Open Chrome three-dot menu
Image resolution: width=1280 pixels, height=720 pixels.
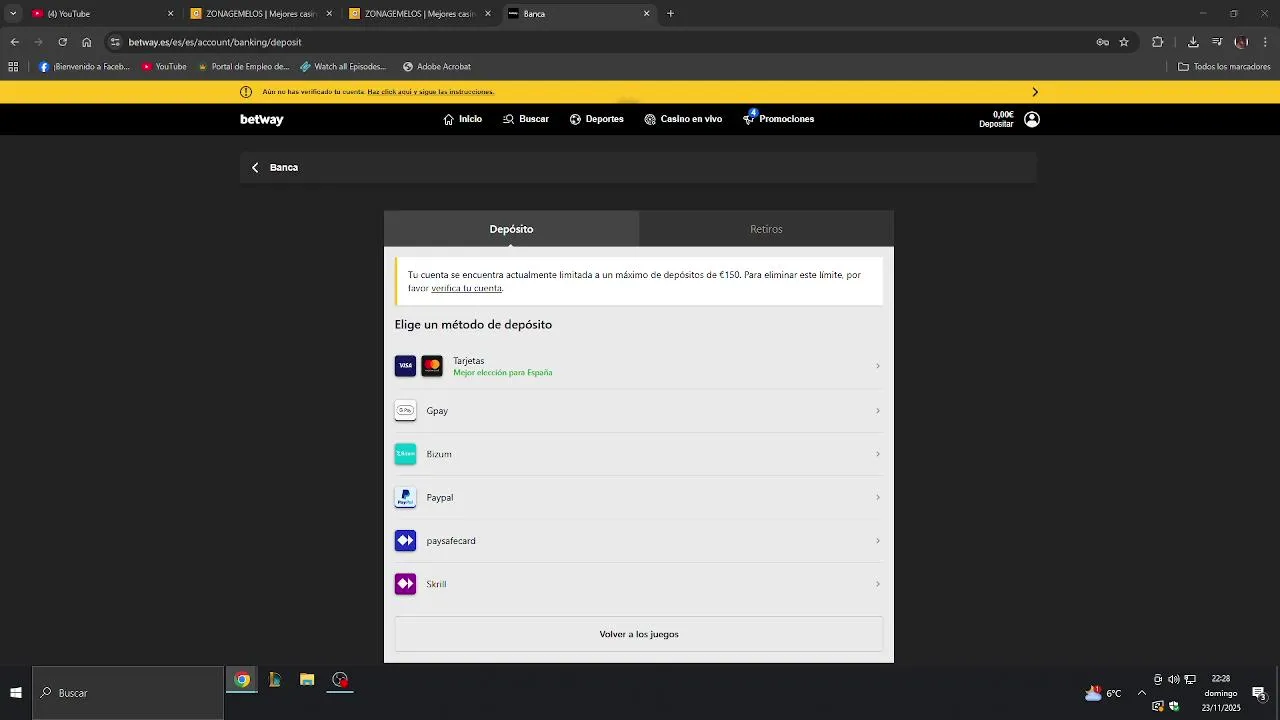coord(1266,42)
